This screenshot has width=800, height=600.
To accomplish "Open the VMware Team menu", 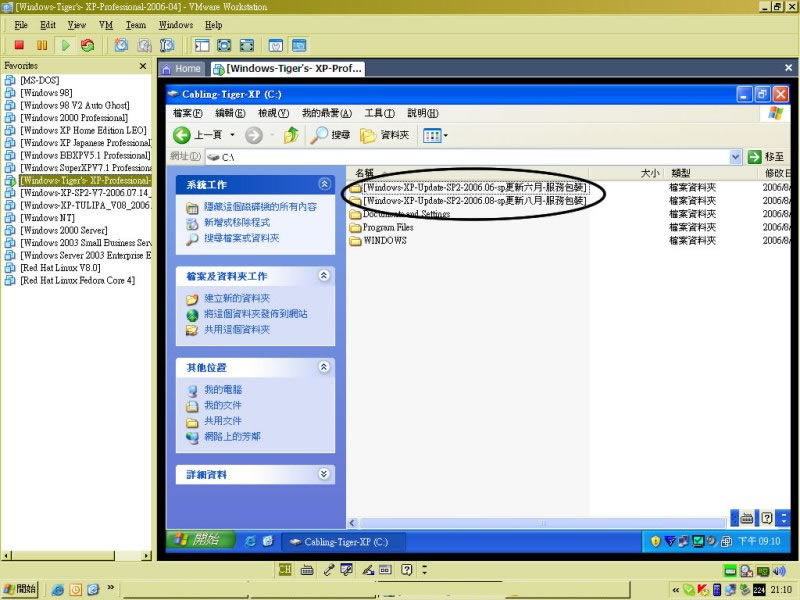I will 136,25.
